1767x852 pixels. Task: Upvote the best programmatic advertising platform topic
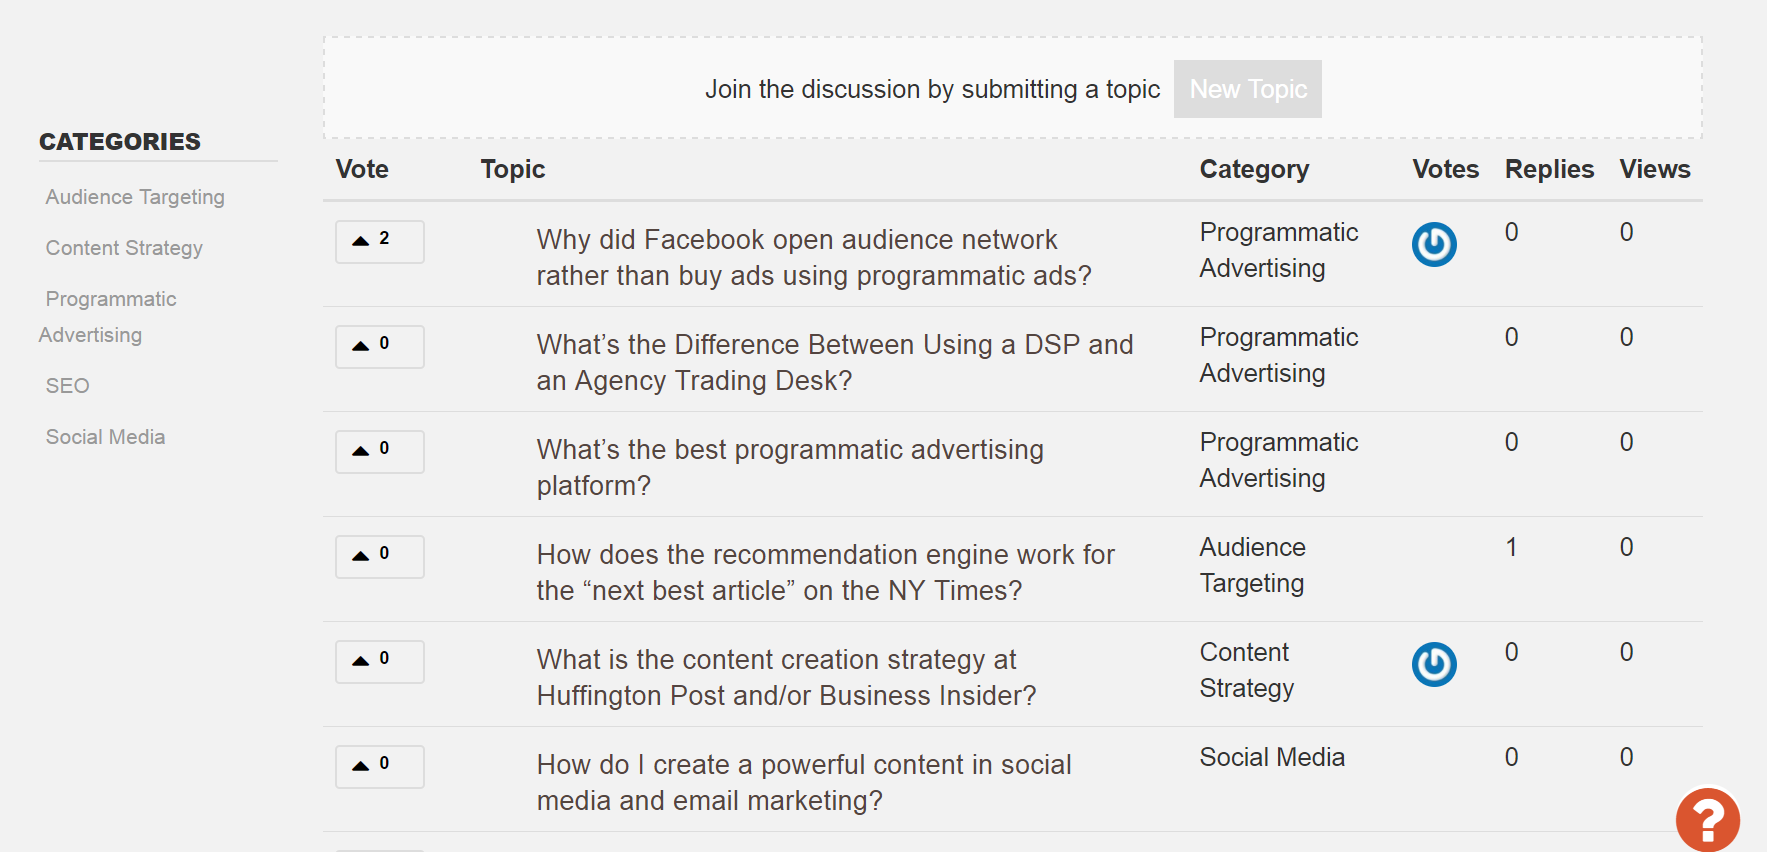point(379,451)
